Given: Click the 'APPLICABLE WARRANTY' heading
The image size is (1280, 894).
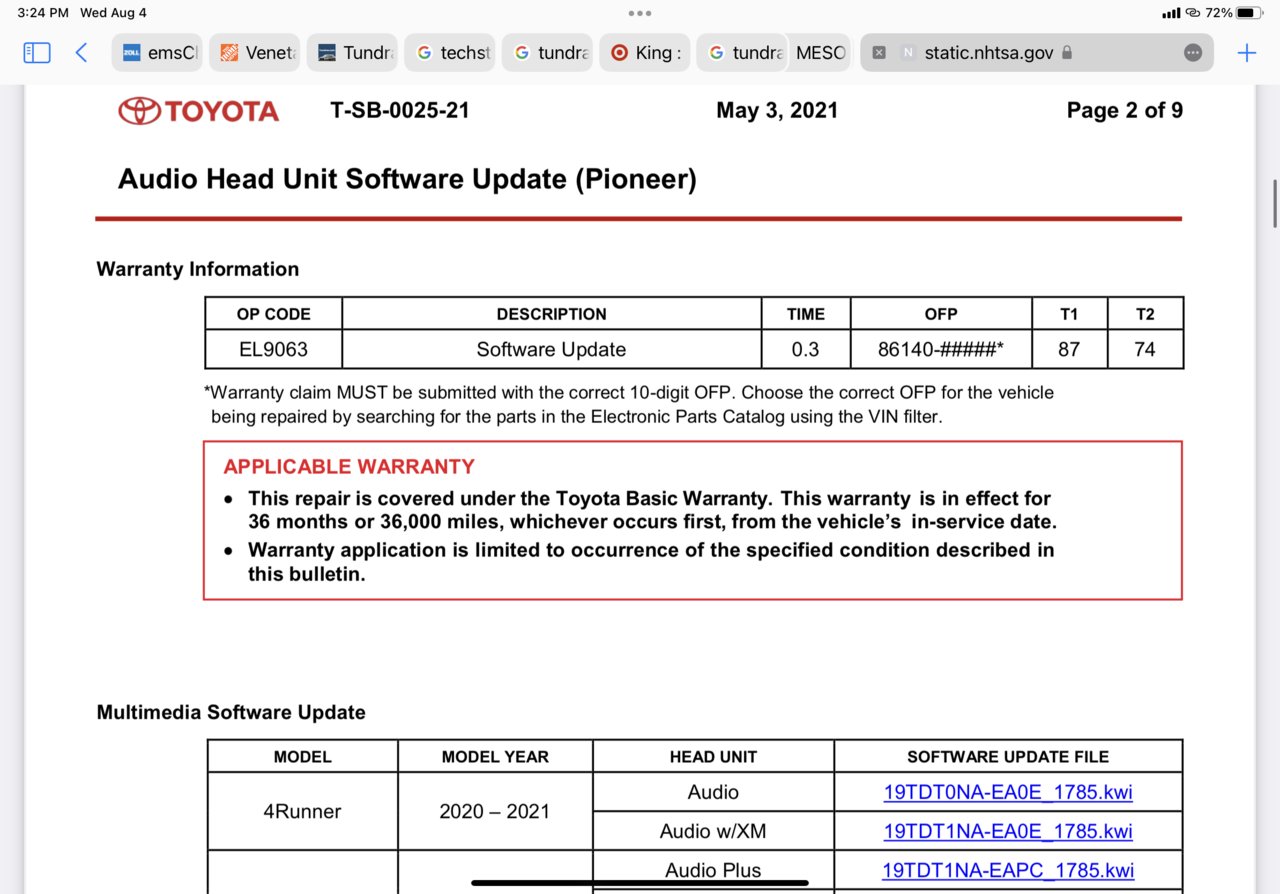Looking at the screenshot, I should 349,467.
